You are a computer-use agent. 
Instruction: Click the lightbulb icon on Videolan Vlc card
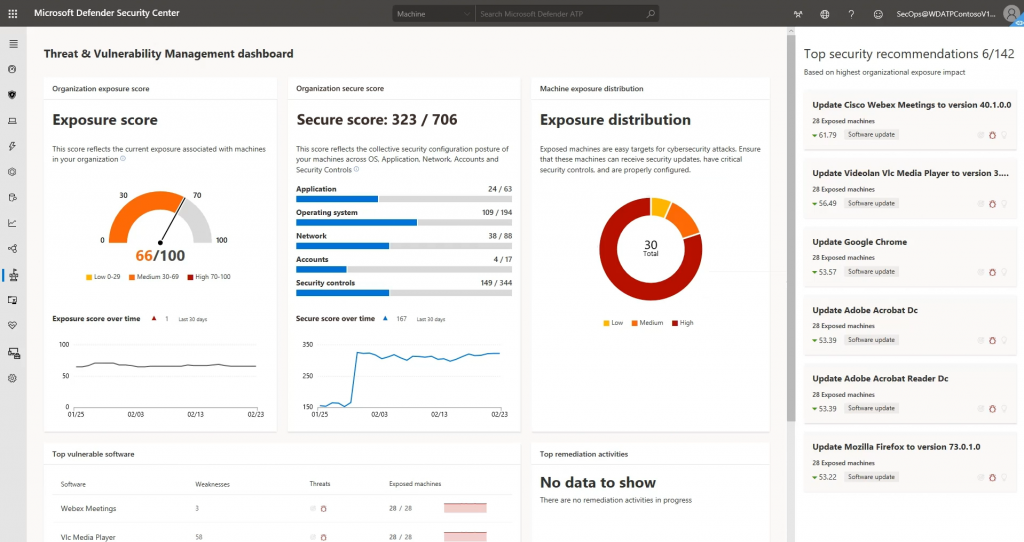tap(1004, 204)
